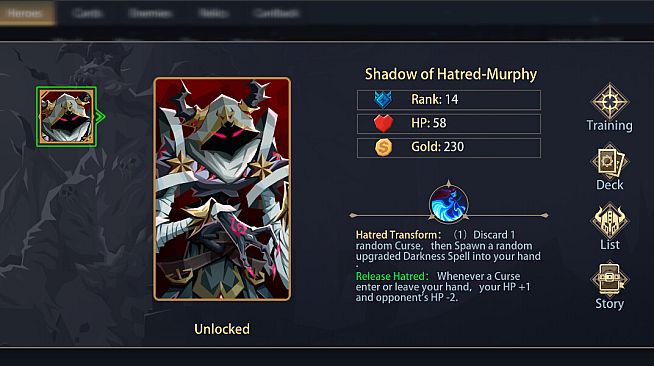Click the red heart HP icon
Image resolution: width=654 pixels, height=366 pixels.
383,123
